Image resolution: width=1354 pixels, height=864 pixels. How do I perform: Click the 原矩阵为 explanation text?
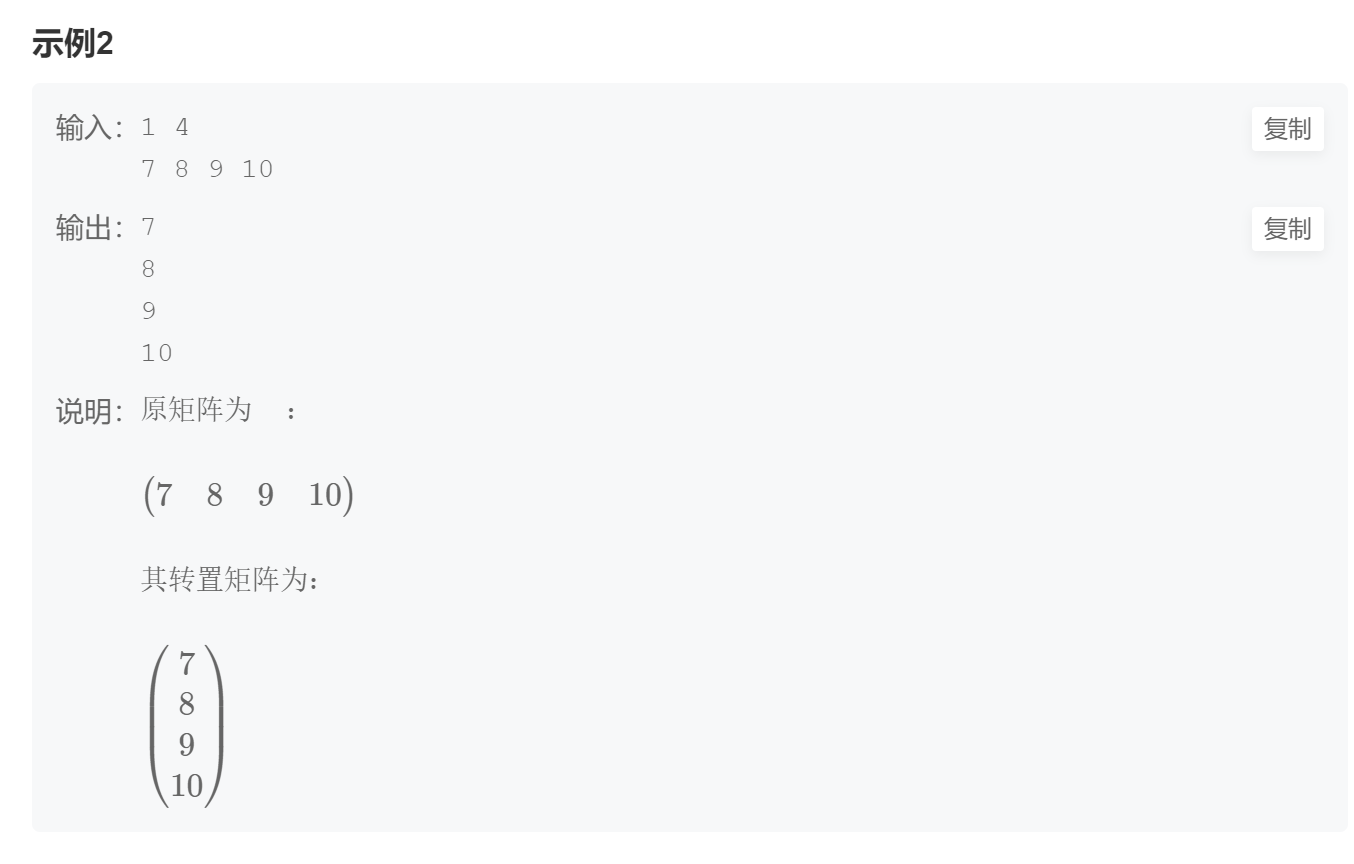coord(196,410)
